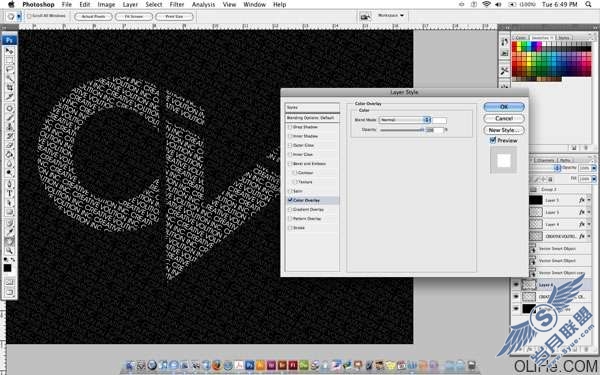This screenshot has width=600, height=375.
Task: Select the Lasso tool
Action: (x=9, y=69)
